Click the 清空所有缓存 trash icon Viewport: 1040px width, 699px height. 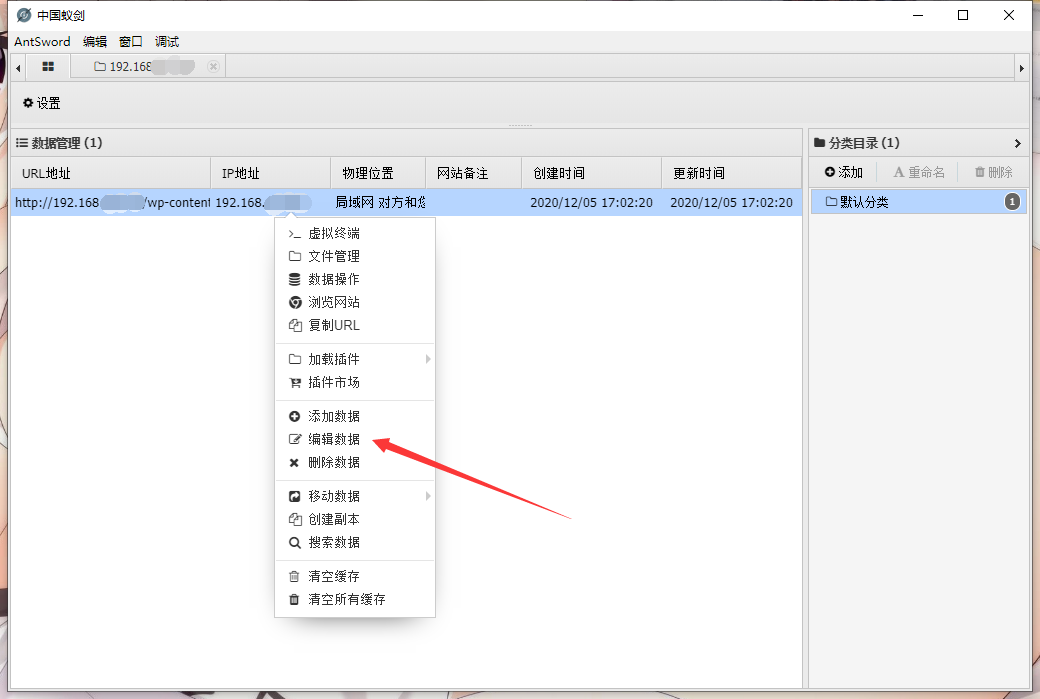pyautogui.click(x=294, y=600)
